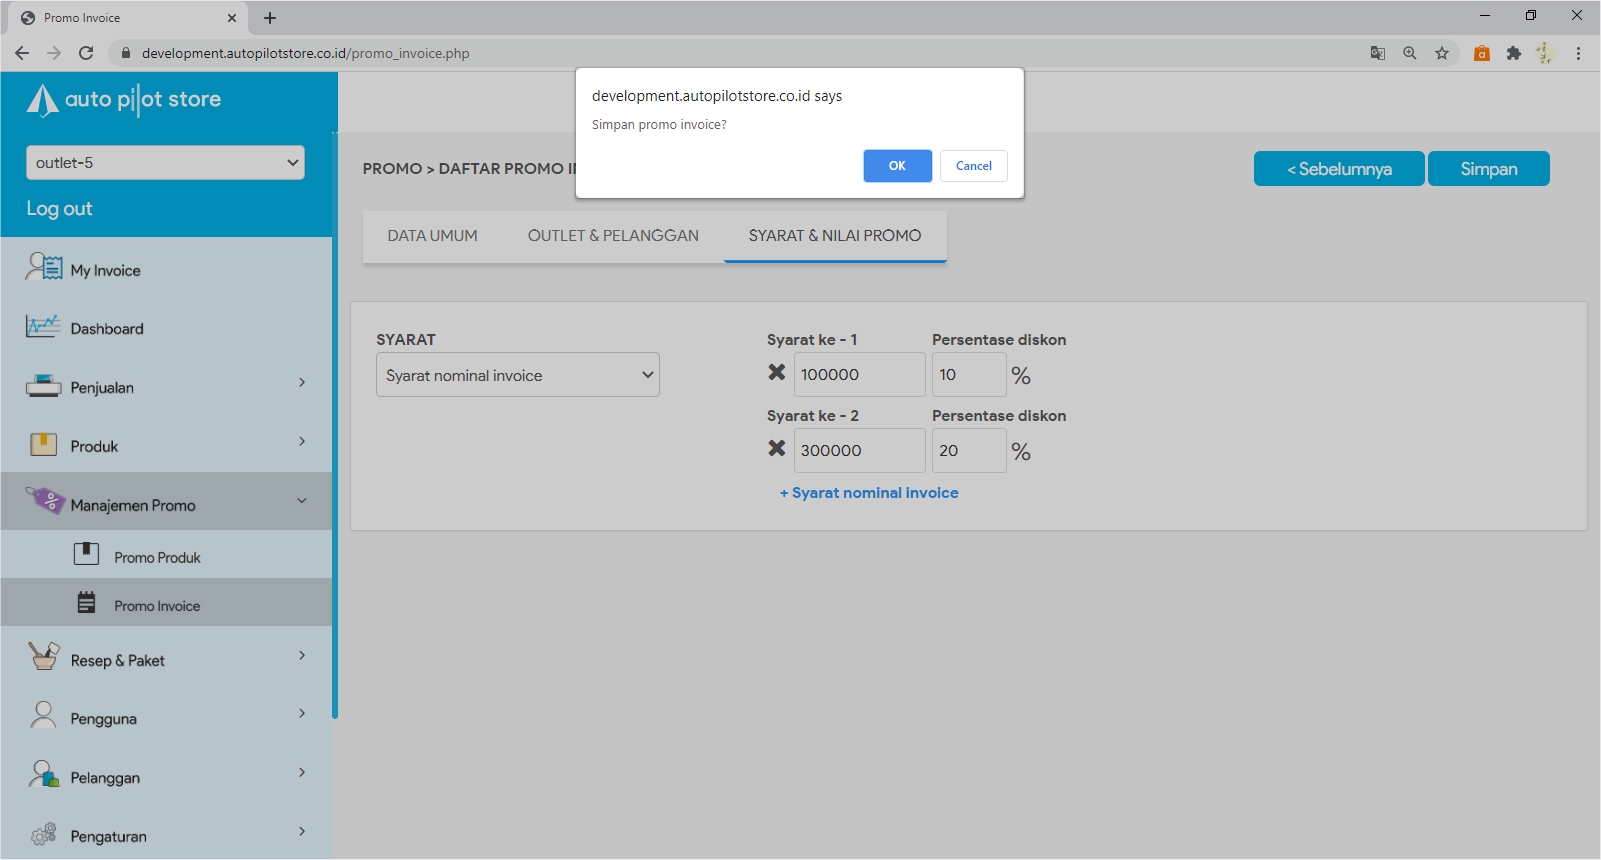Image resolution: width=1601 pixels, height=860 pixels.
Task: Switch to the DATA UMUM tab
Action: (432, 236)
